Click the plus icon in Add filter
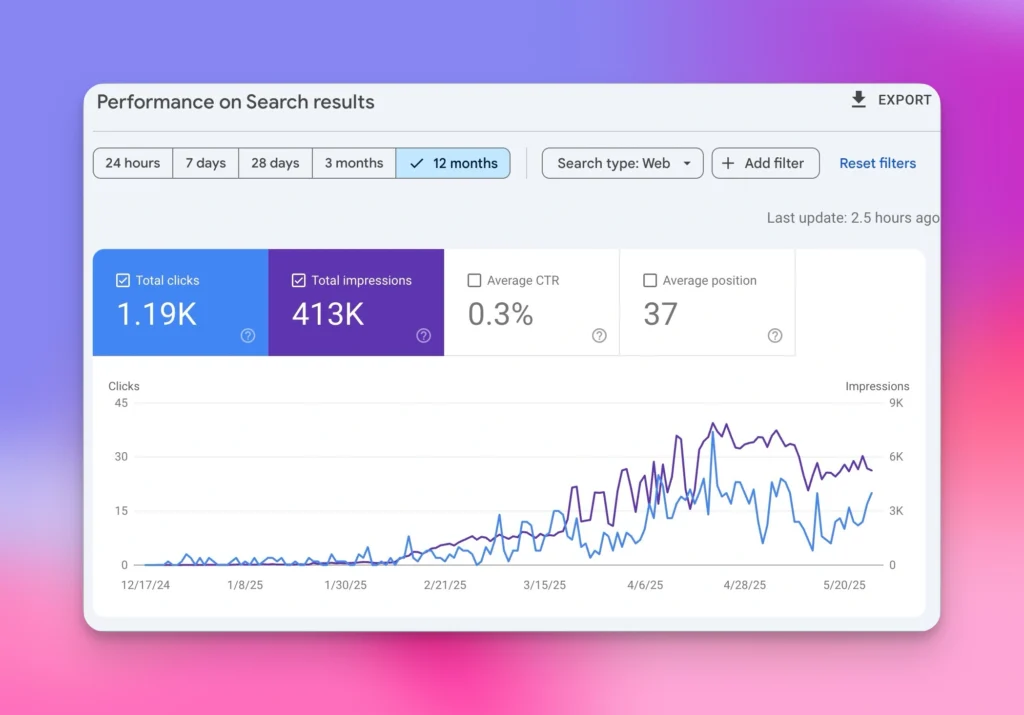Screen dimensions: 1024x715 pyautogui.click(x=728, y=163)
